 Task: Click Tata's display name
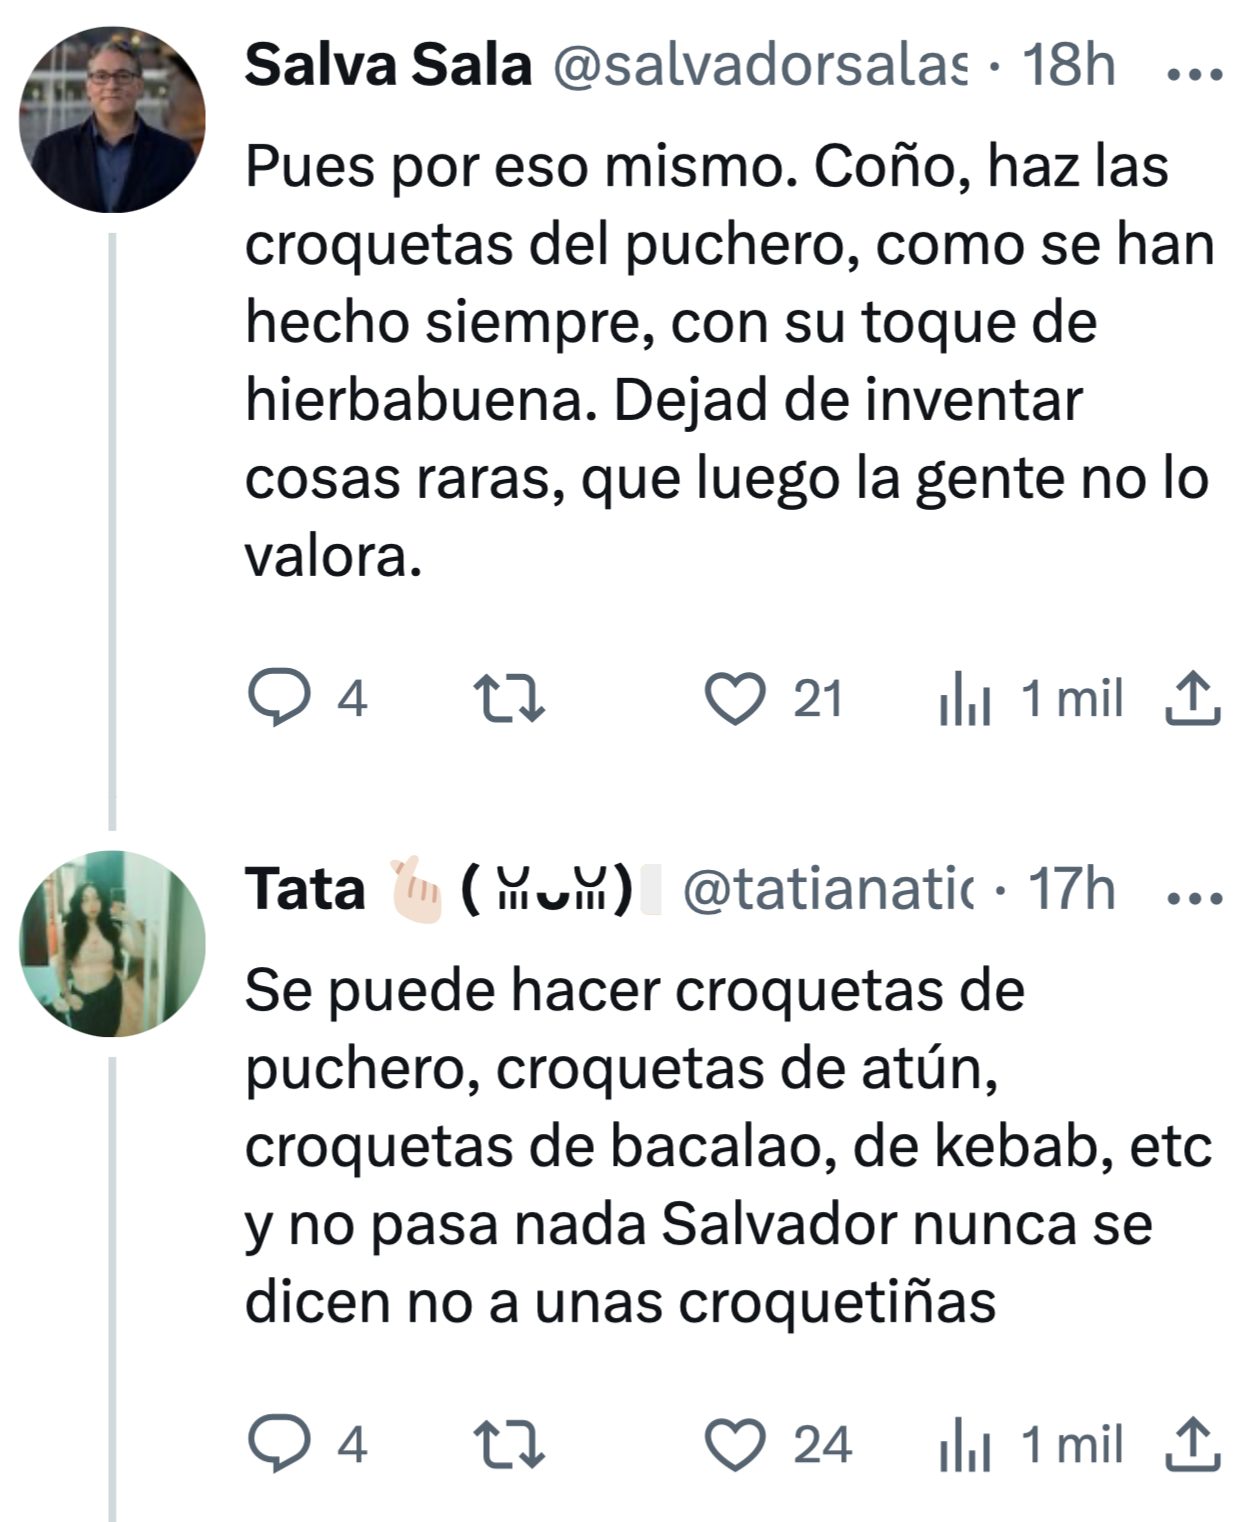(306, 889)
